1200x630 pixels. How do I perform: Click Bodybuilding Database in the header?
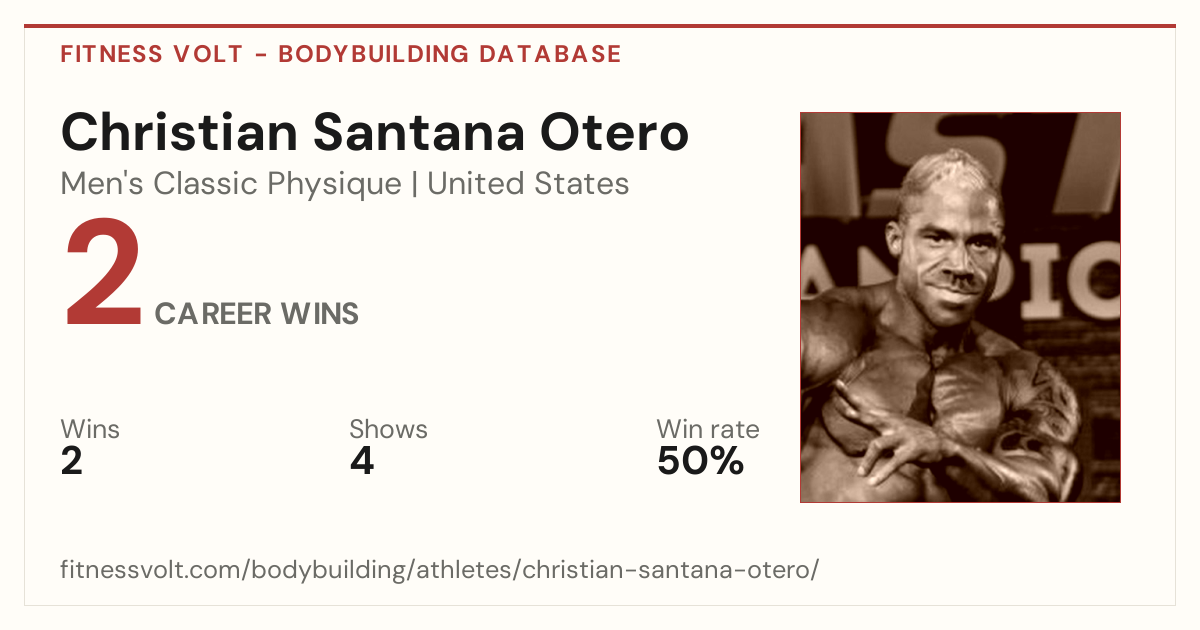[x=450, y=54]
